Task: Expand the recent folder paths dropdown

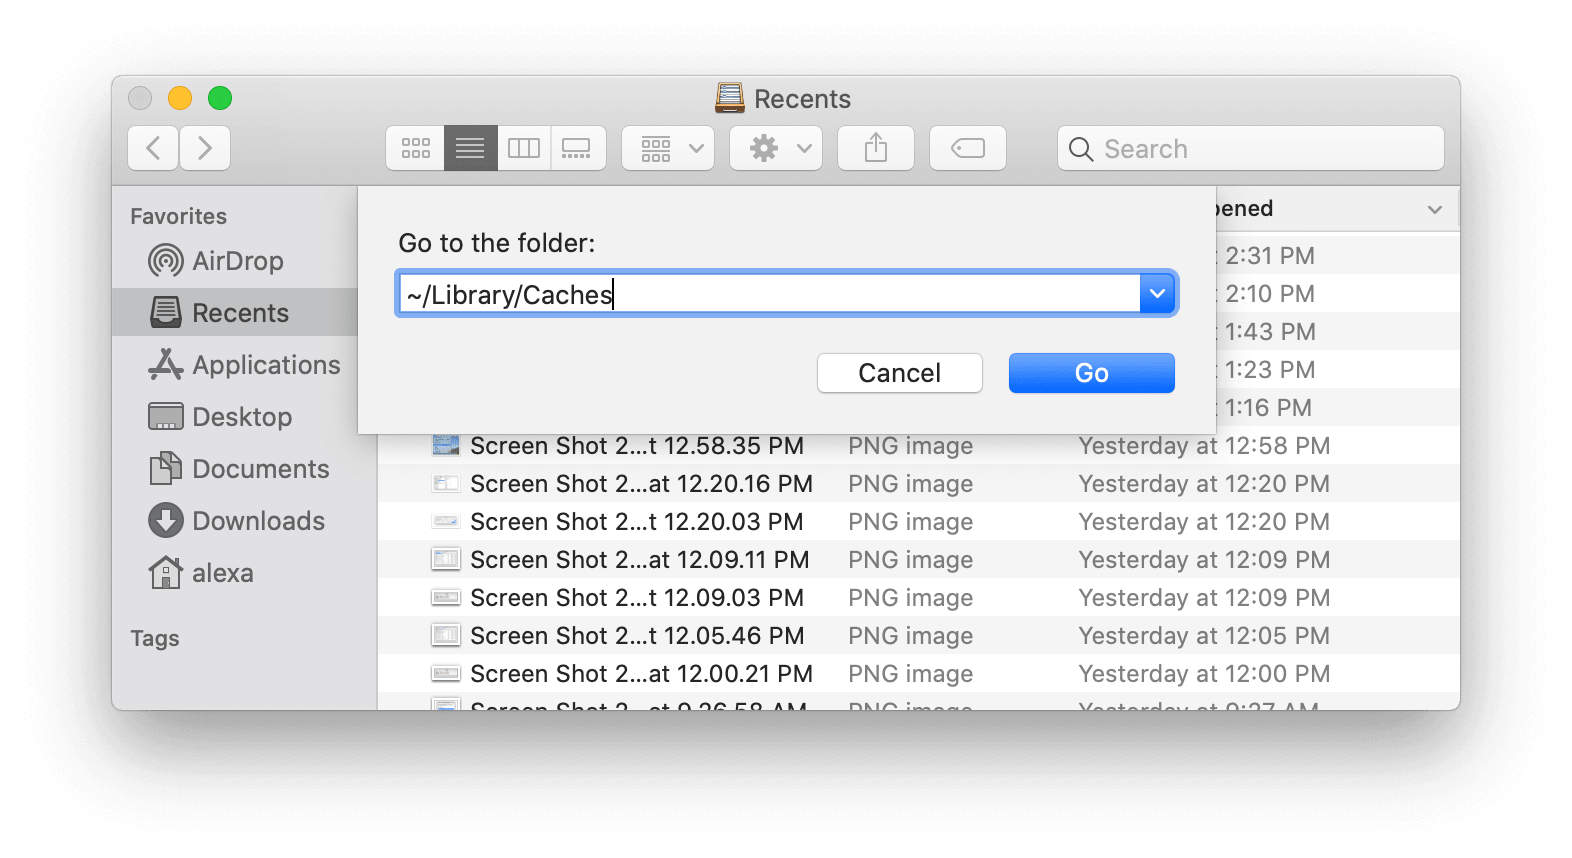Action: click(1157, 294)
